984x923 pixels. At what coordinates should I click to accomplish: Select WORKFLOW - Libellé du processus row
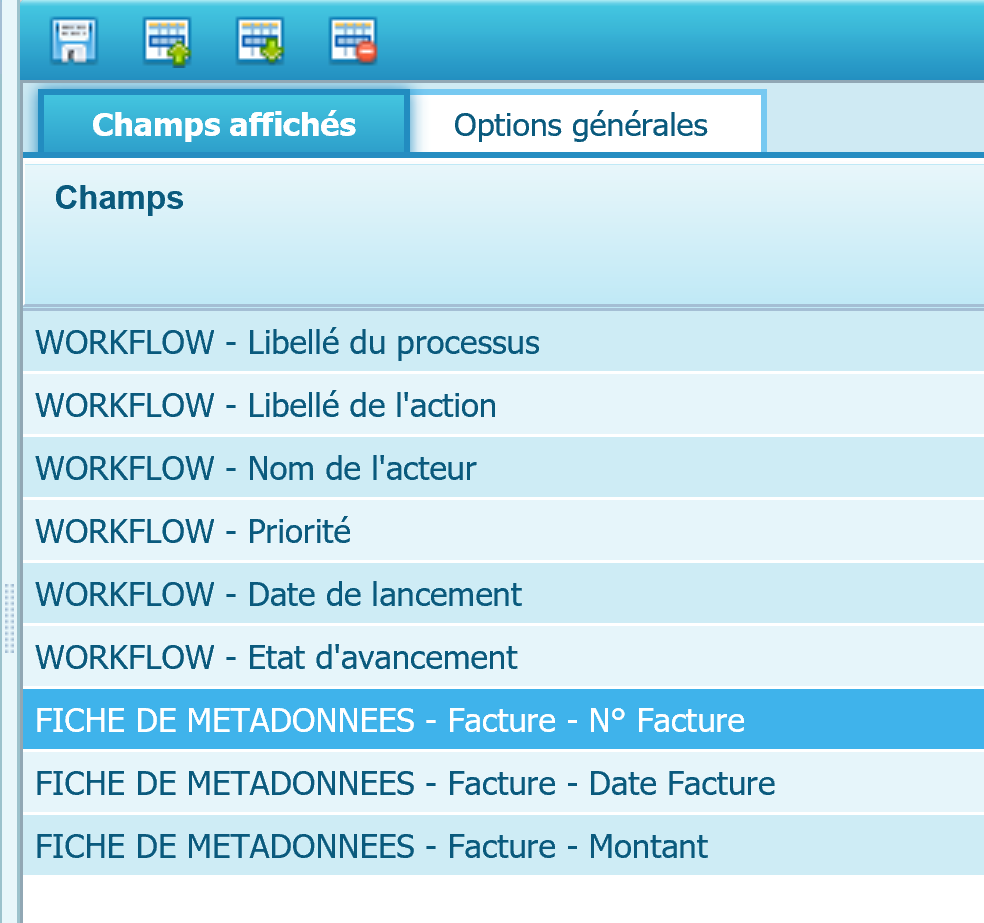coord(288,343)
